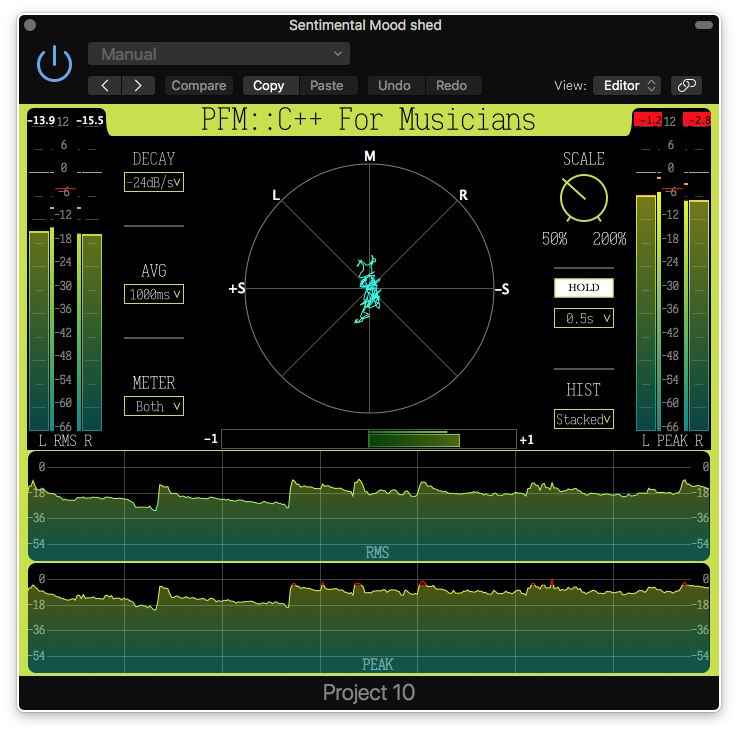Open the DECAY -24dB/s dropdown
This screenshot has height=733, width=738.
pos(154,182)
